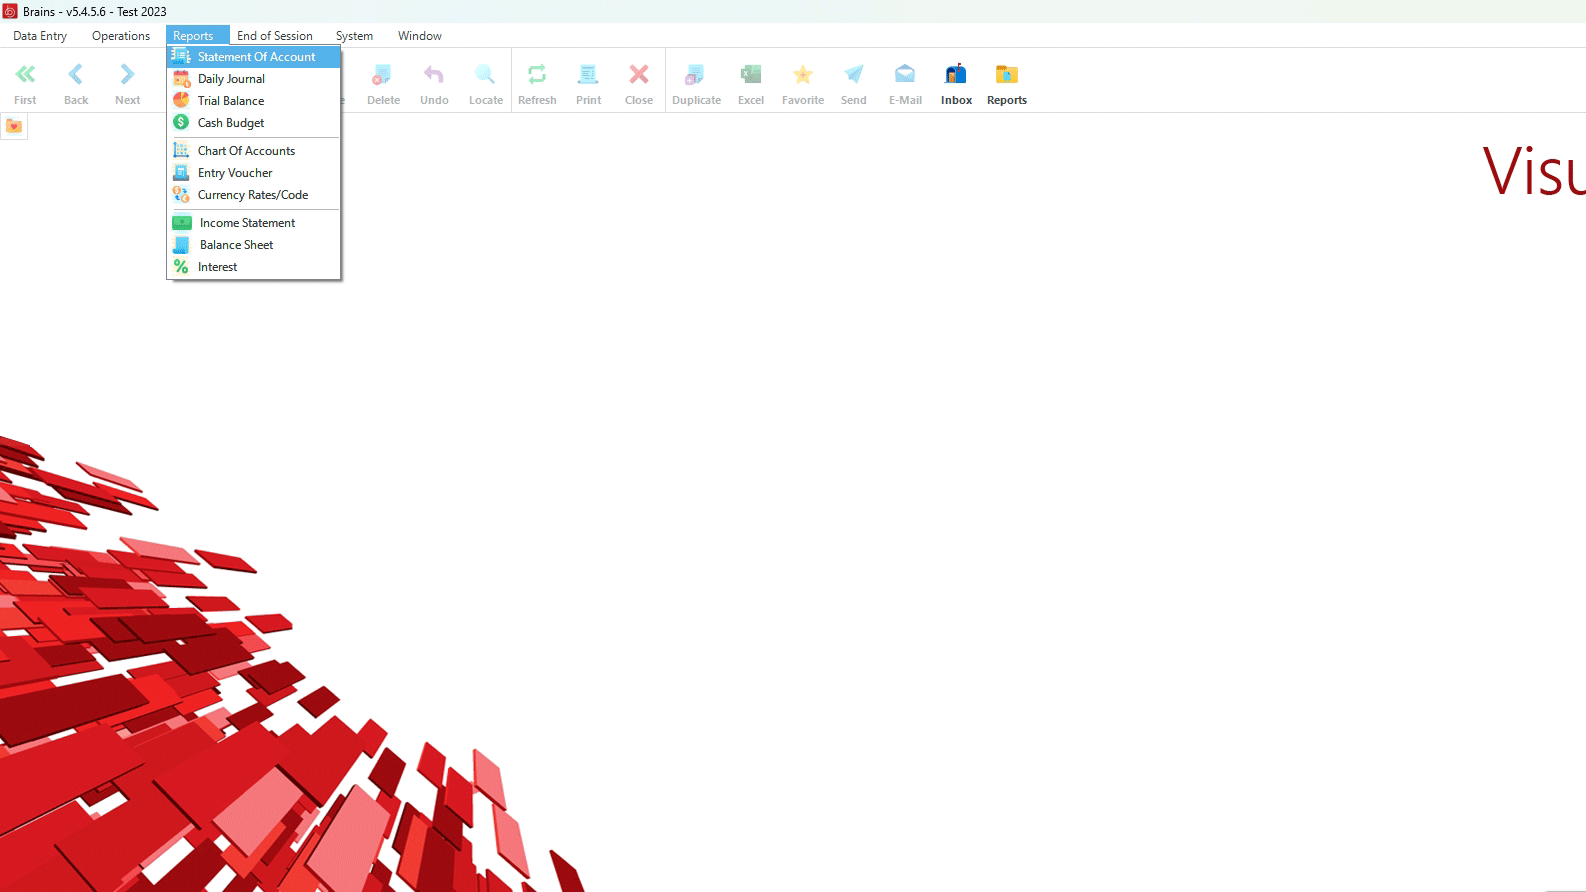Click the favorites heart icon below toolbar
The width and height of the screenshot is (1586, 892).
coord(14,126)
